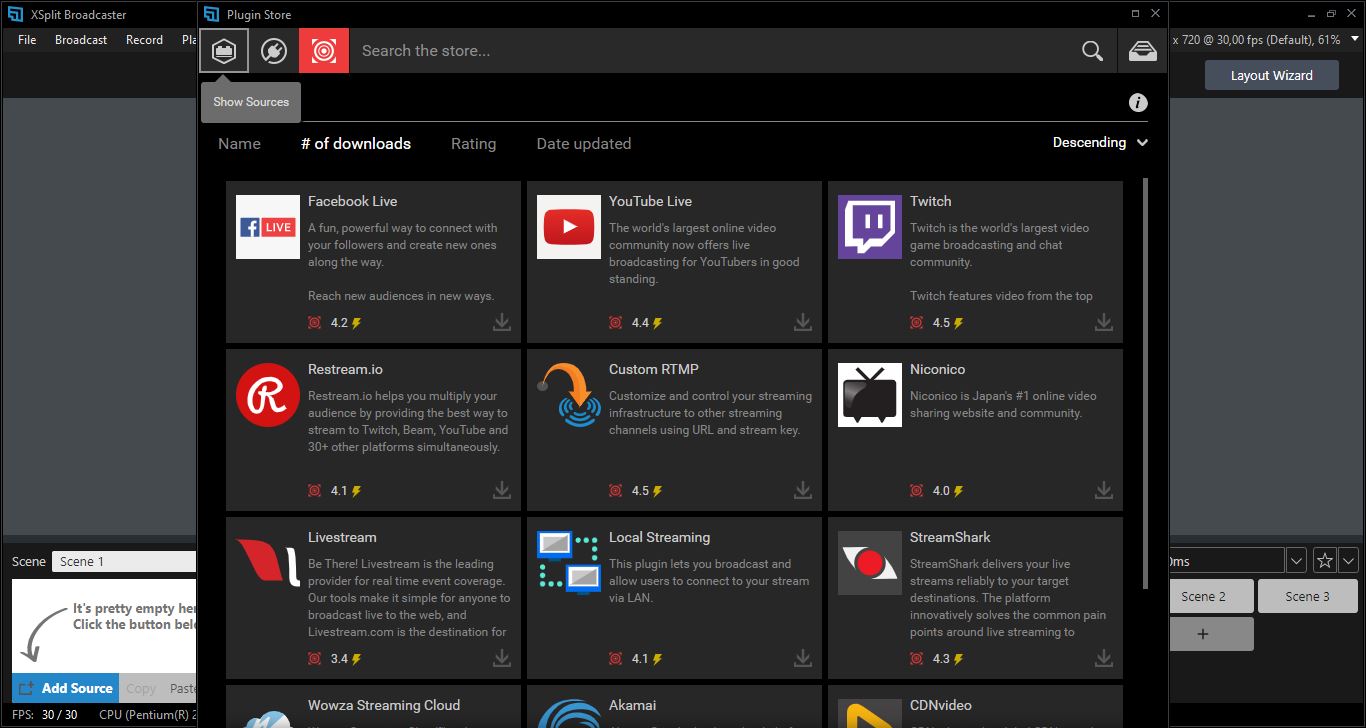Open the Twitch plugin title
Image resolution: width=1366 pixels, height=728 pixels.
930,201
